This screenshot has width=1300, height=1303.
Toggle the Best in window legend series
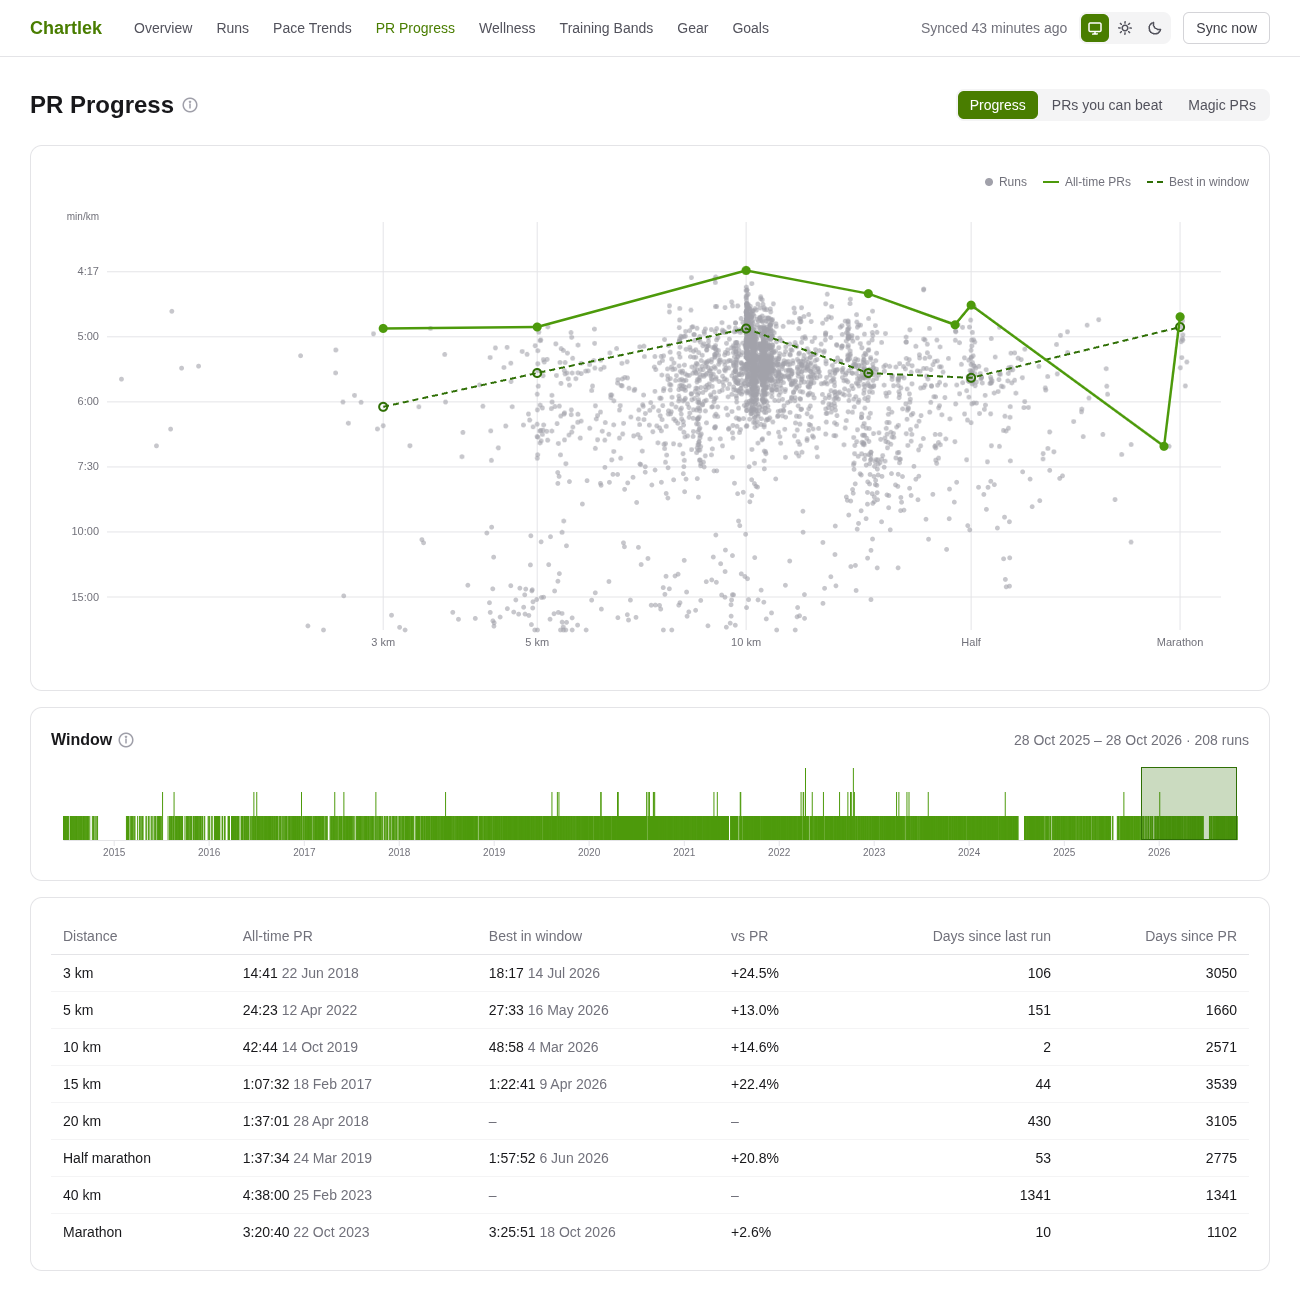1198,182
